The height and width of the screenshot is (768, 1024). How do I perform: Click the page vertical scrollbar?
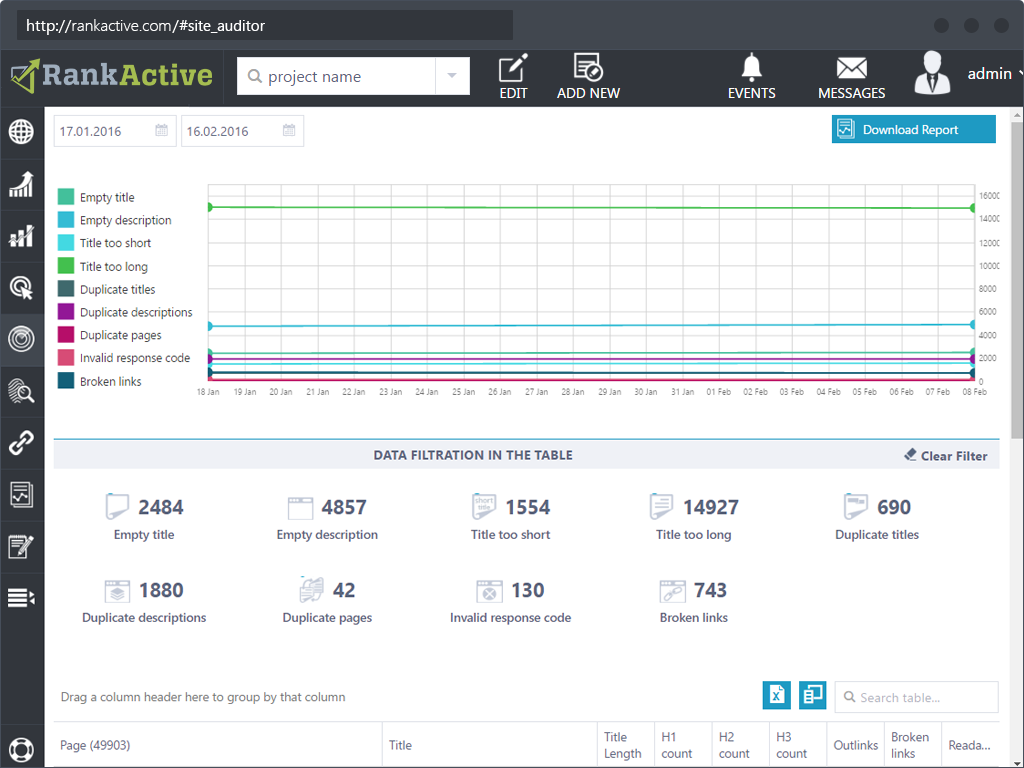click(x=1017, y=280)
